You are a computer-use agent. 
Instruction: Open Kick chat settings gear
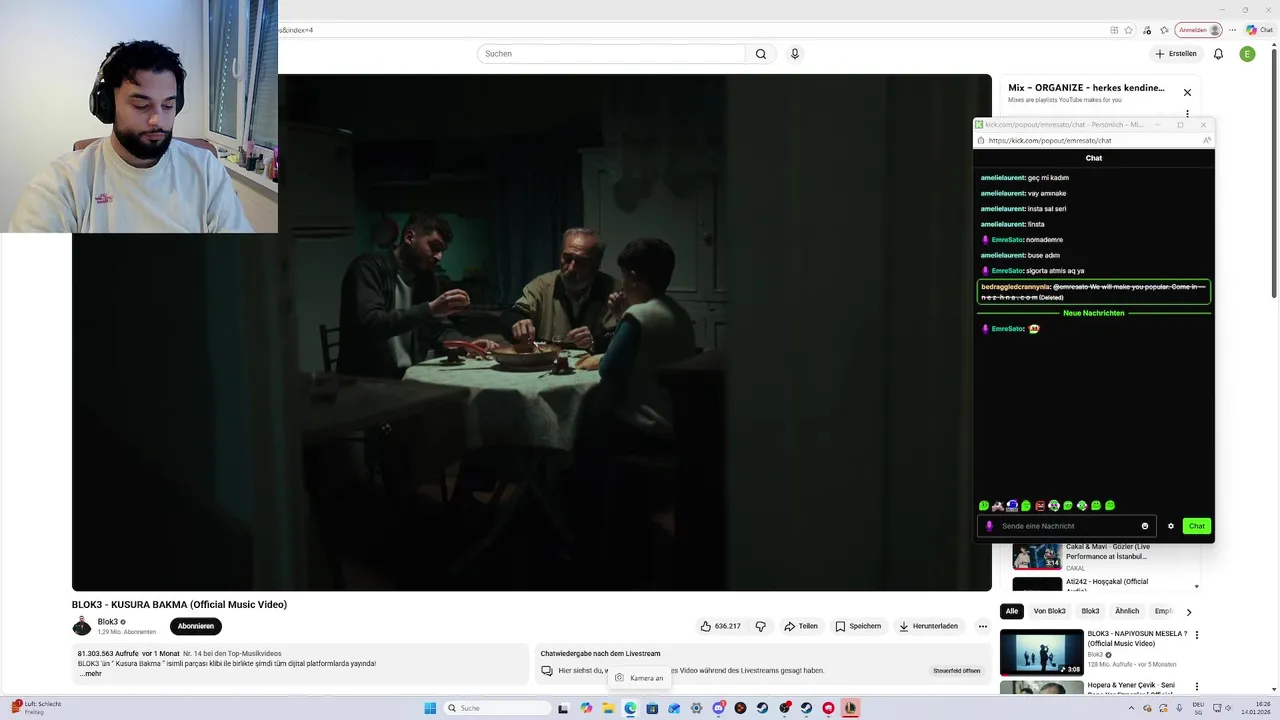click(x=1171, y=526)
